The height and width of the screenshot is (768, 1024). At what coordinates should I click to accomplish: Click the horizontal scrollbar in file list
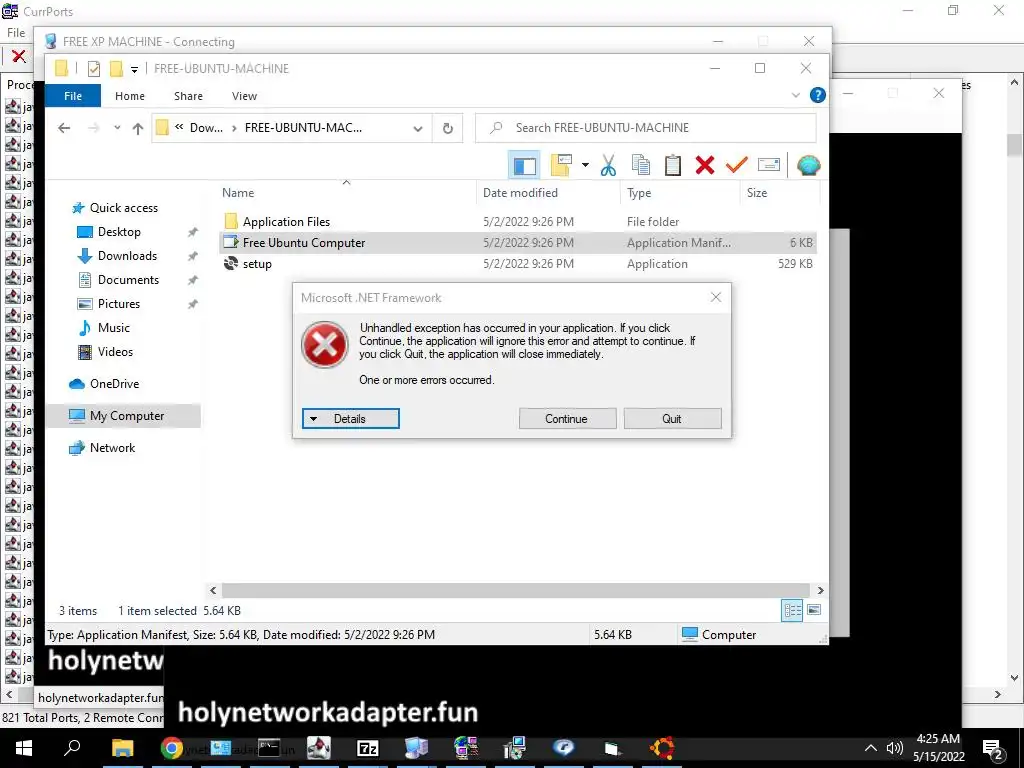pos(516,590)
